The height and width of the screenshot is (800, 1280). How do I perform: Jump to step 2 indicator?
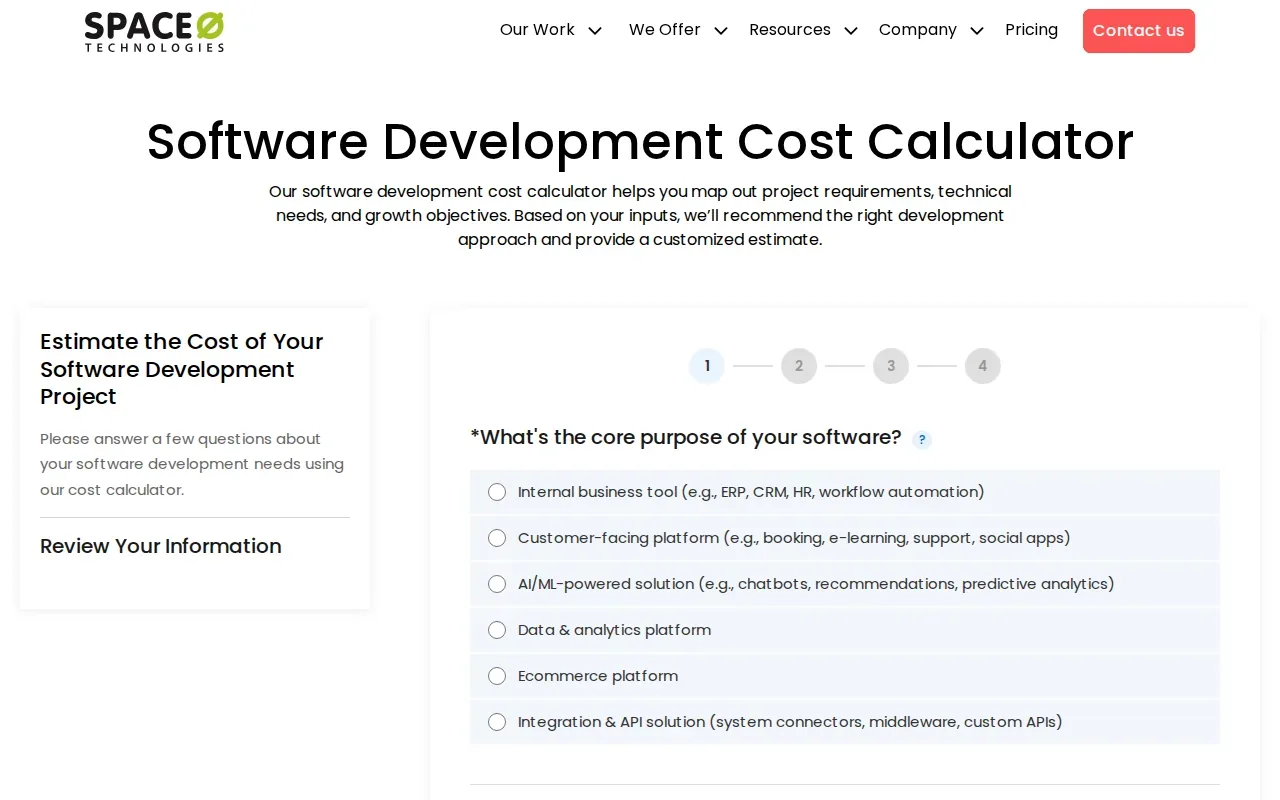click(799, 366)
